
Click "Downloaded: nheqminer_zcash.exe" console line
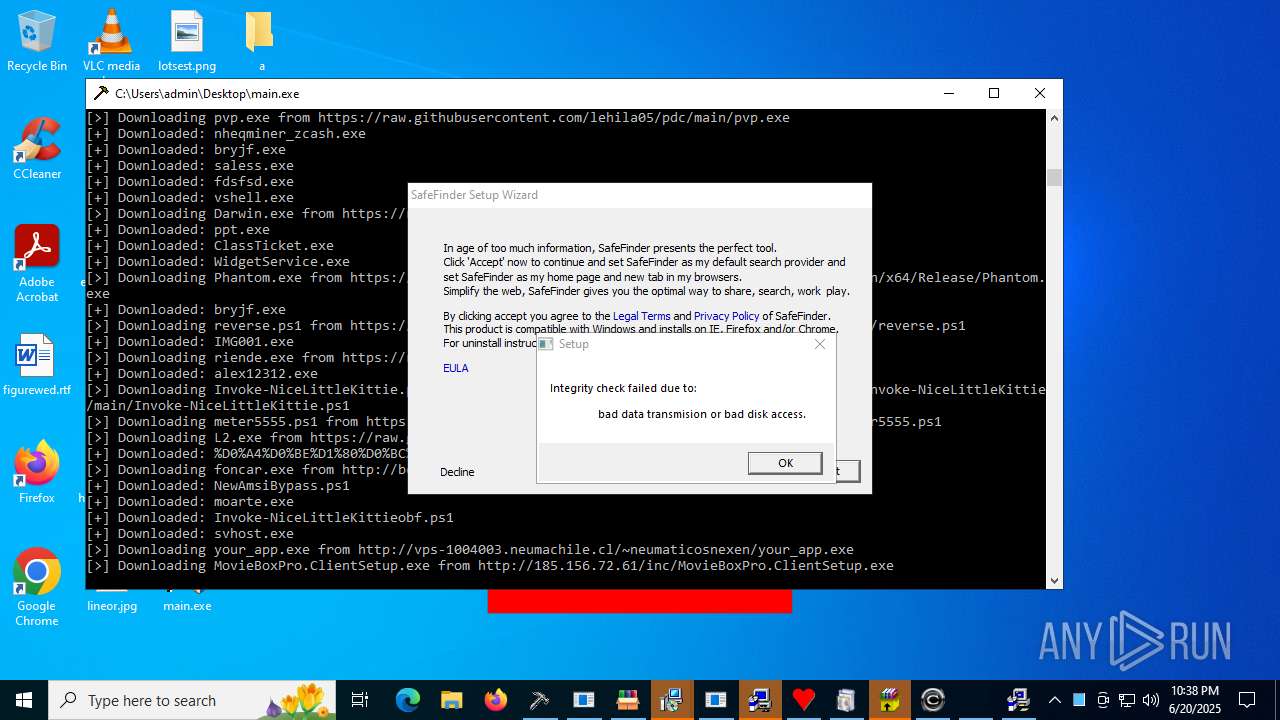[x=226, y=133]
